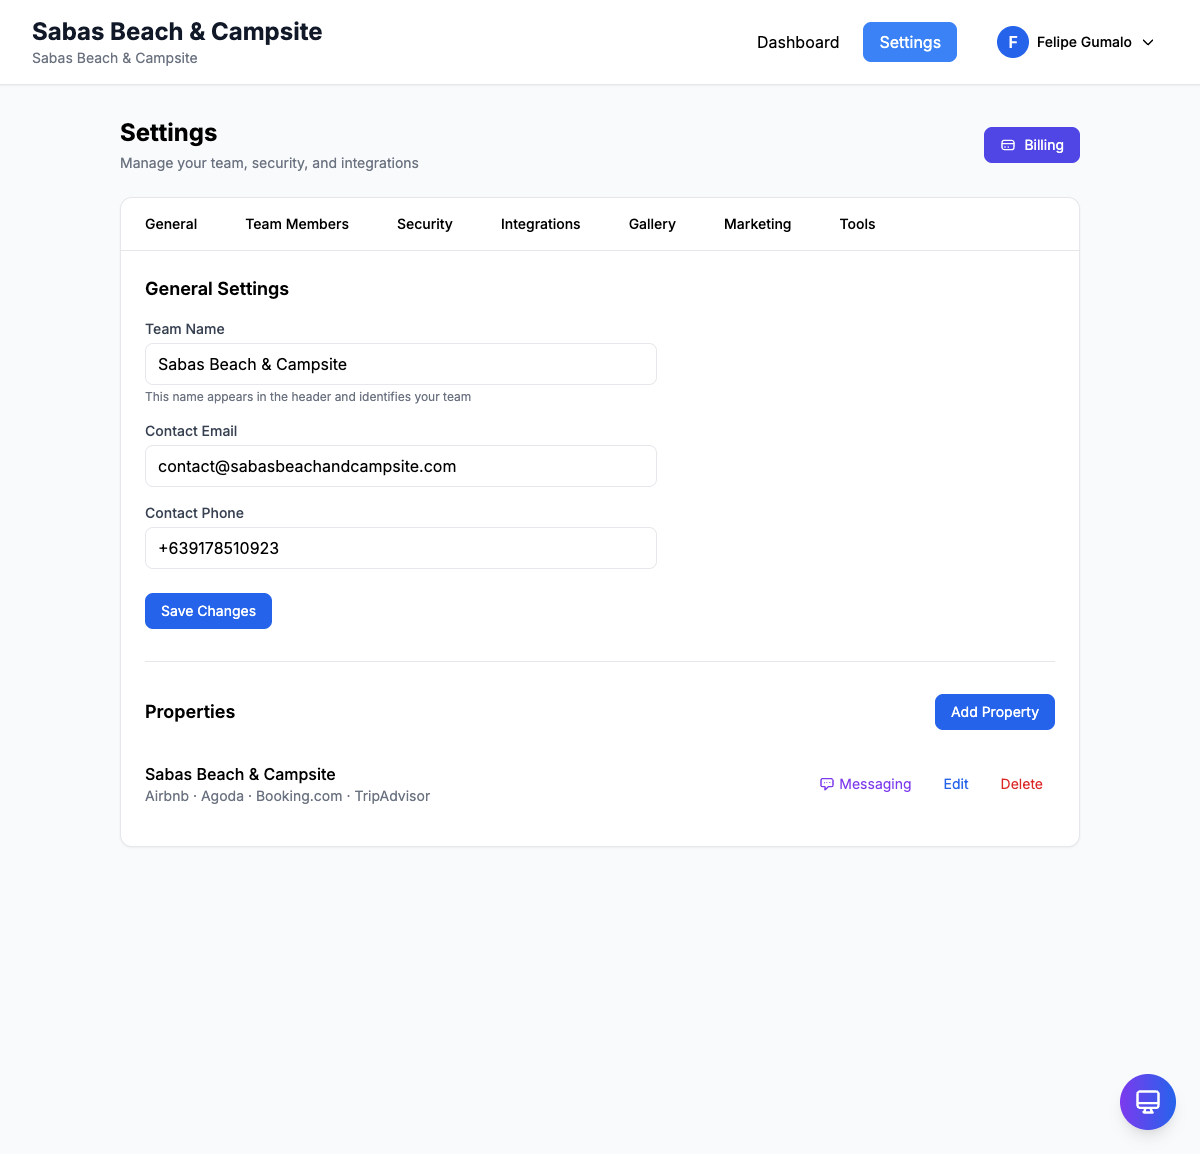
Task: Click the "F" avatar circle in the header
Action: tap(1012, 42)
